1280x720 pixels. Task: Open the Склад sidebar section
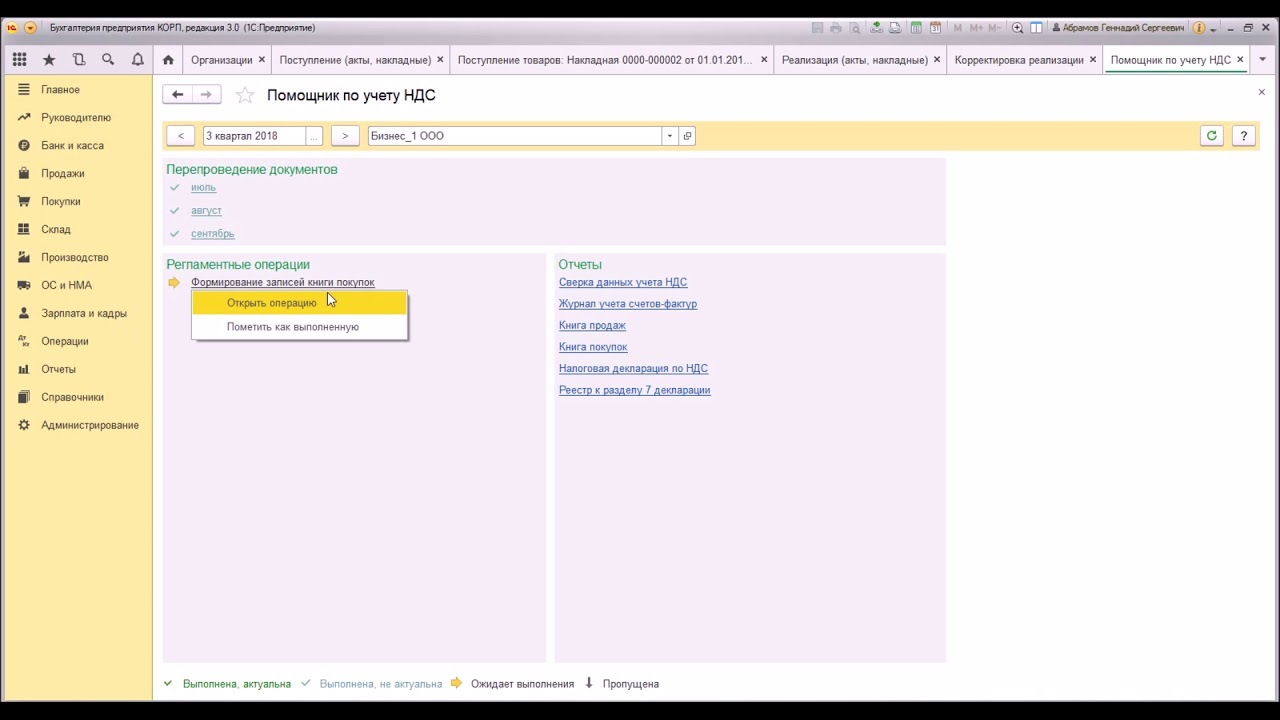click(x=78, y=230)
